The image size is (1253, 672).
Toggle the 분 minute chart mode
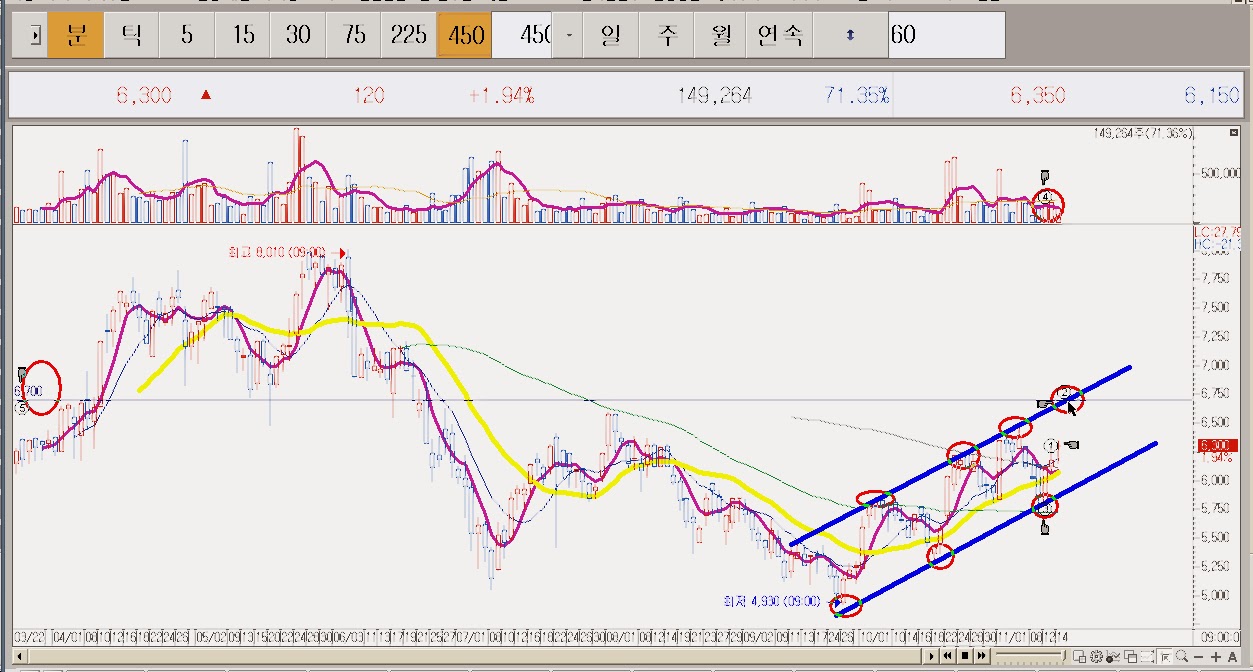pos(76,33)
